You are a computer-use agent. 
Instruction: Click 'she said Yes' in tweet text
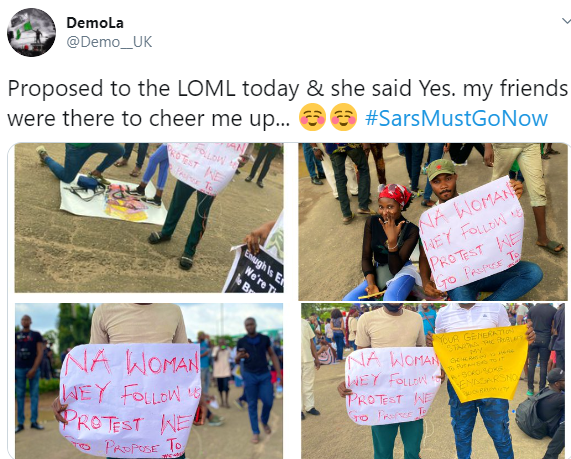(x=393, y=89)
